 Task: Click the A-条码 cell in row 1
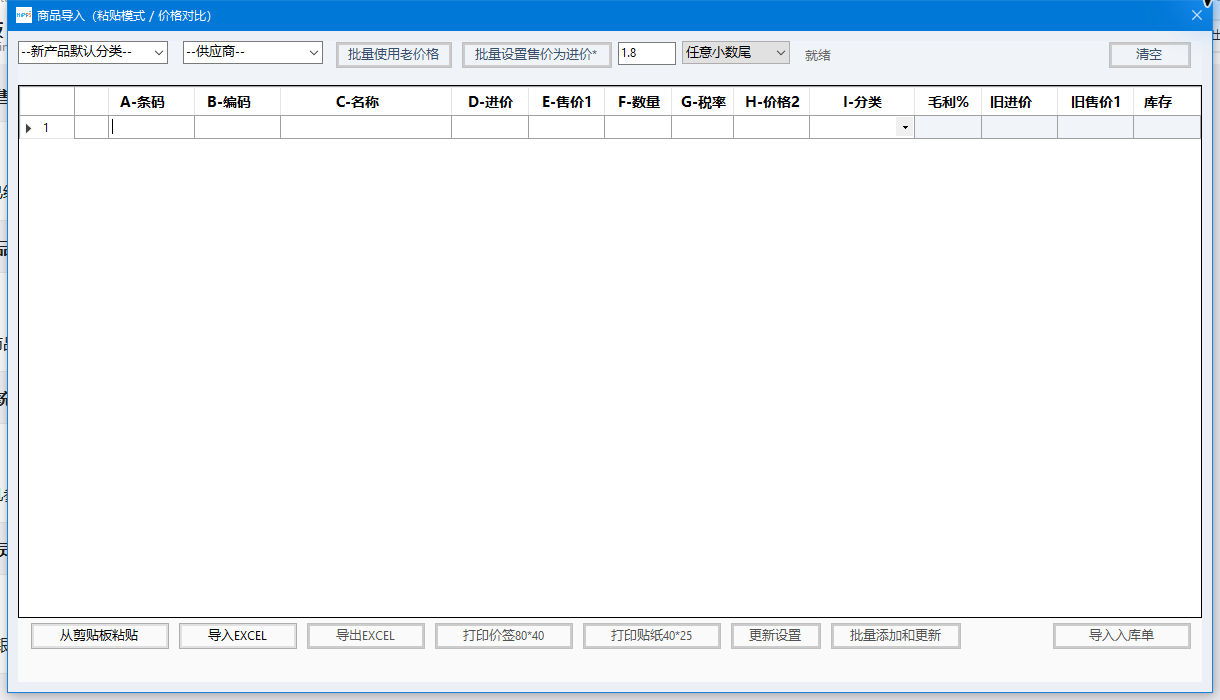pos(152,128)
